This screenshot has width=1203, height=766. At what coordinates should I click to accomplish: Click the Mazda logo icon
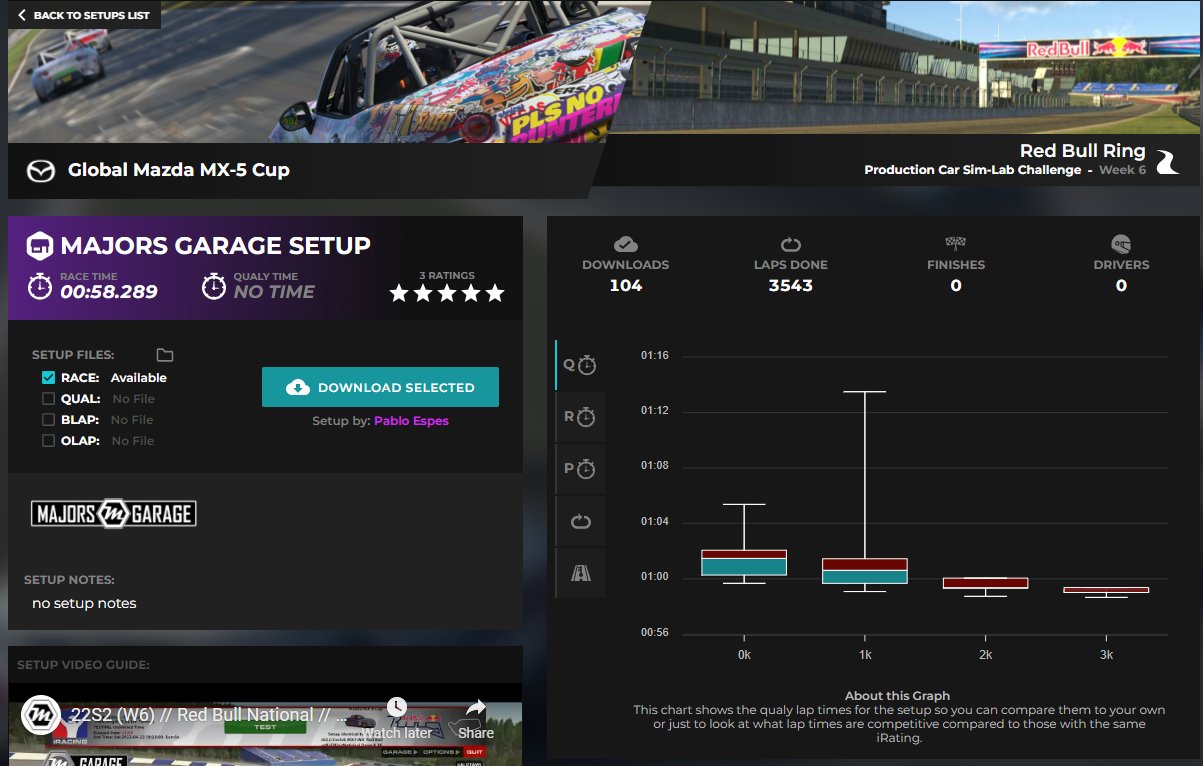(40, 170)
